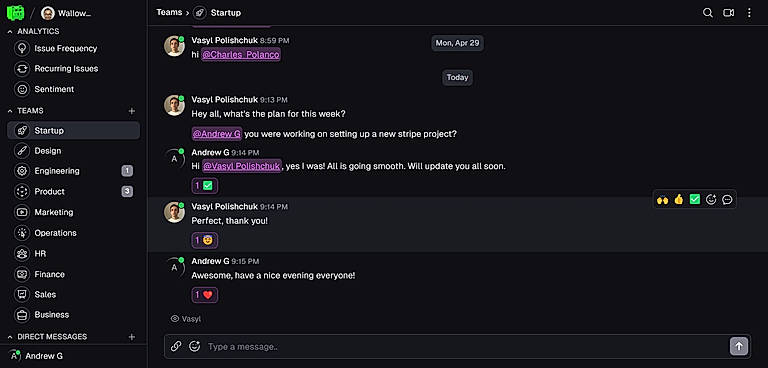Select the Sentiment analytics item
The image size is (768, 368).
[73, 89]
